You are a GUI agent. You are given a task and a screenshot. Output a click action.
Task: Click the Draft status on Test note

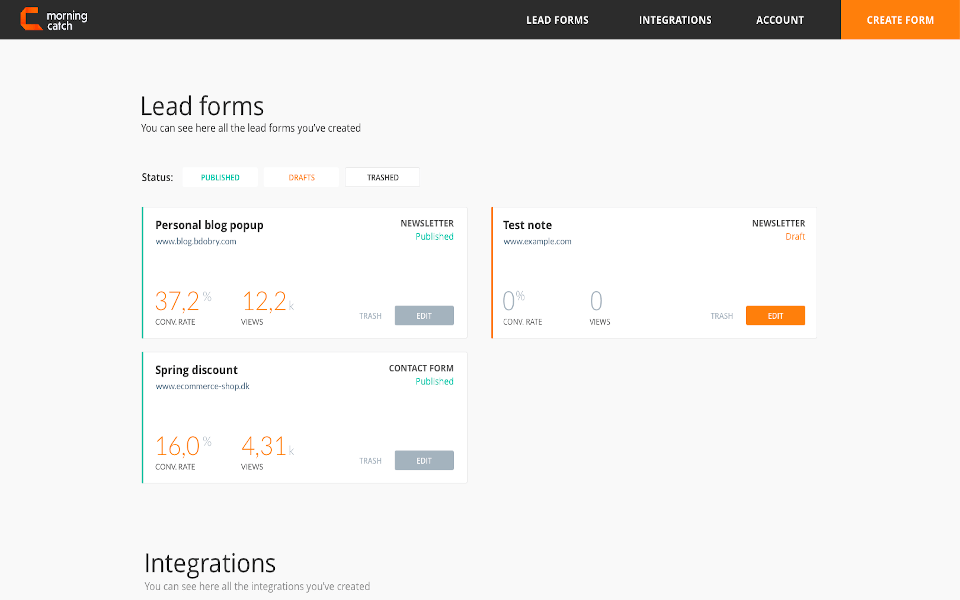coord(795,237)
